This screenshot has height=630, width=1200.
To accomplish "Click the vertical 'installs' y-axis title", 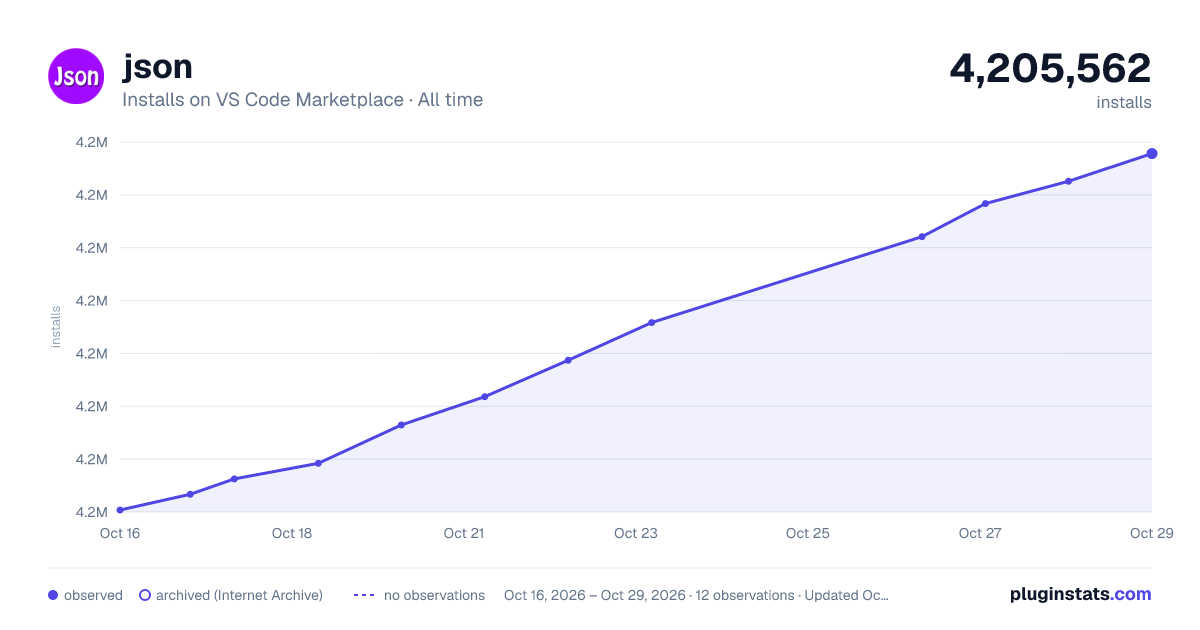I will (x=56, y=327).
